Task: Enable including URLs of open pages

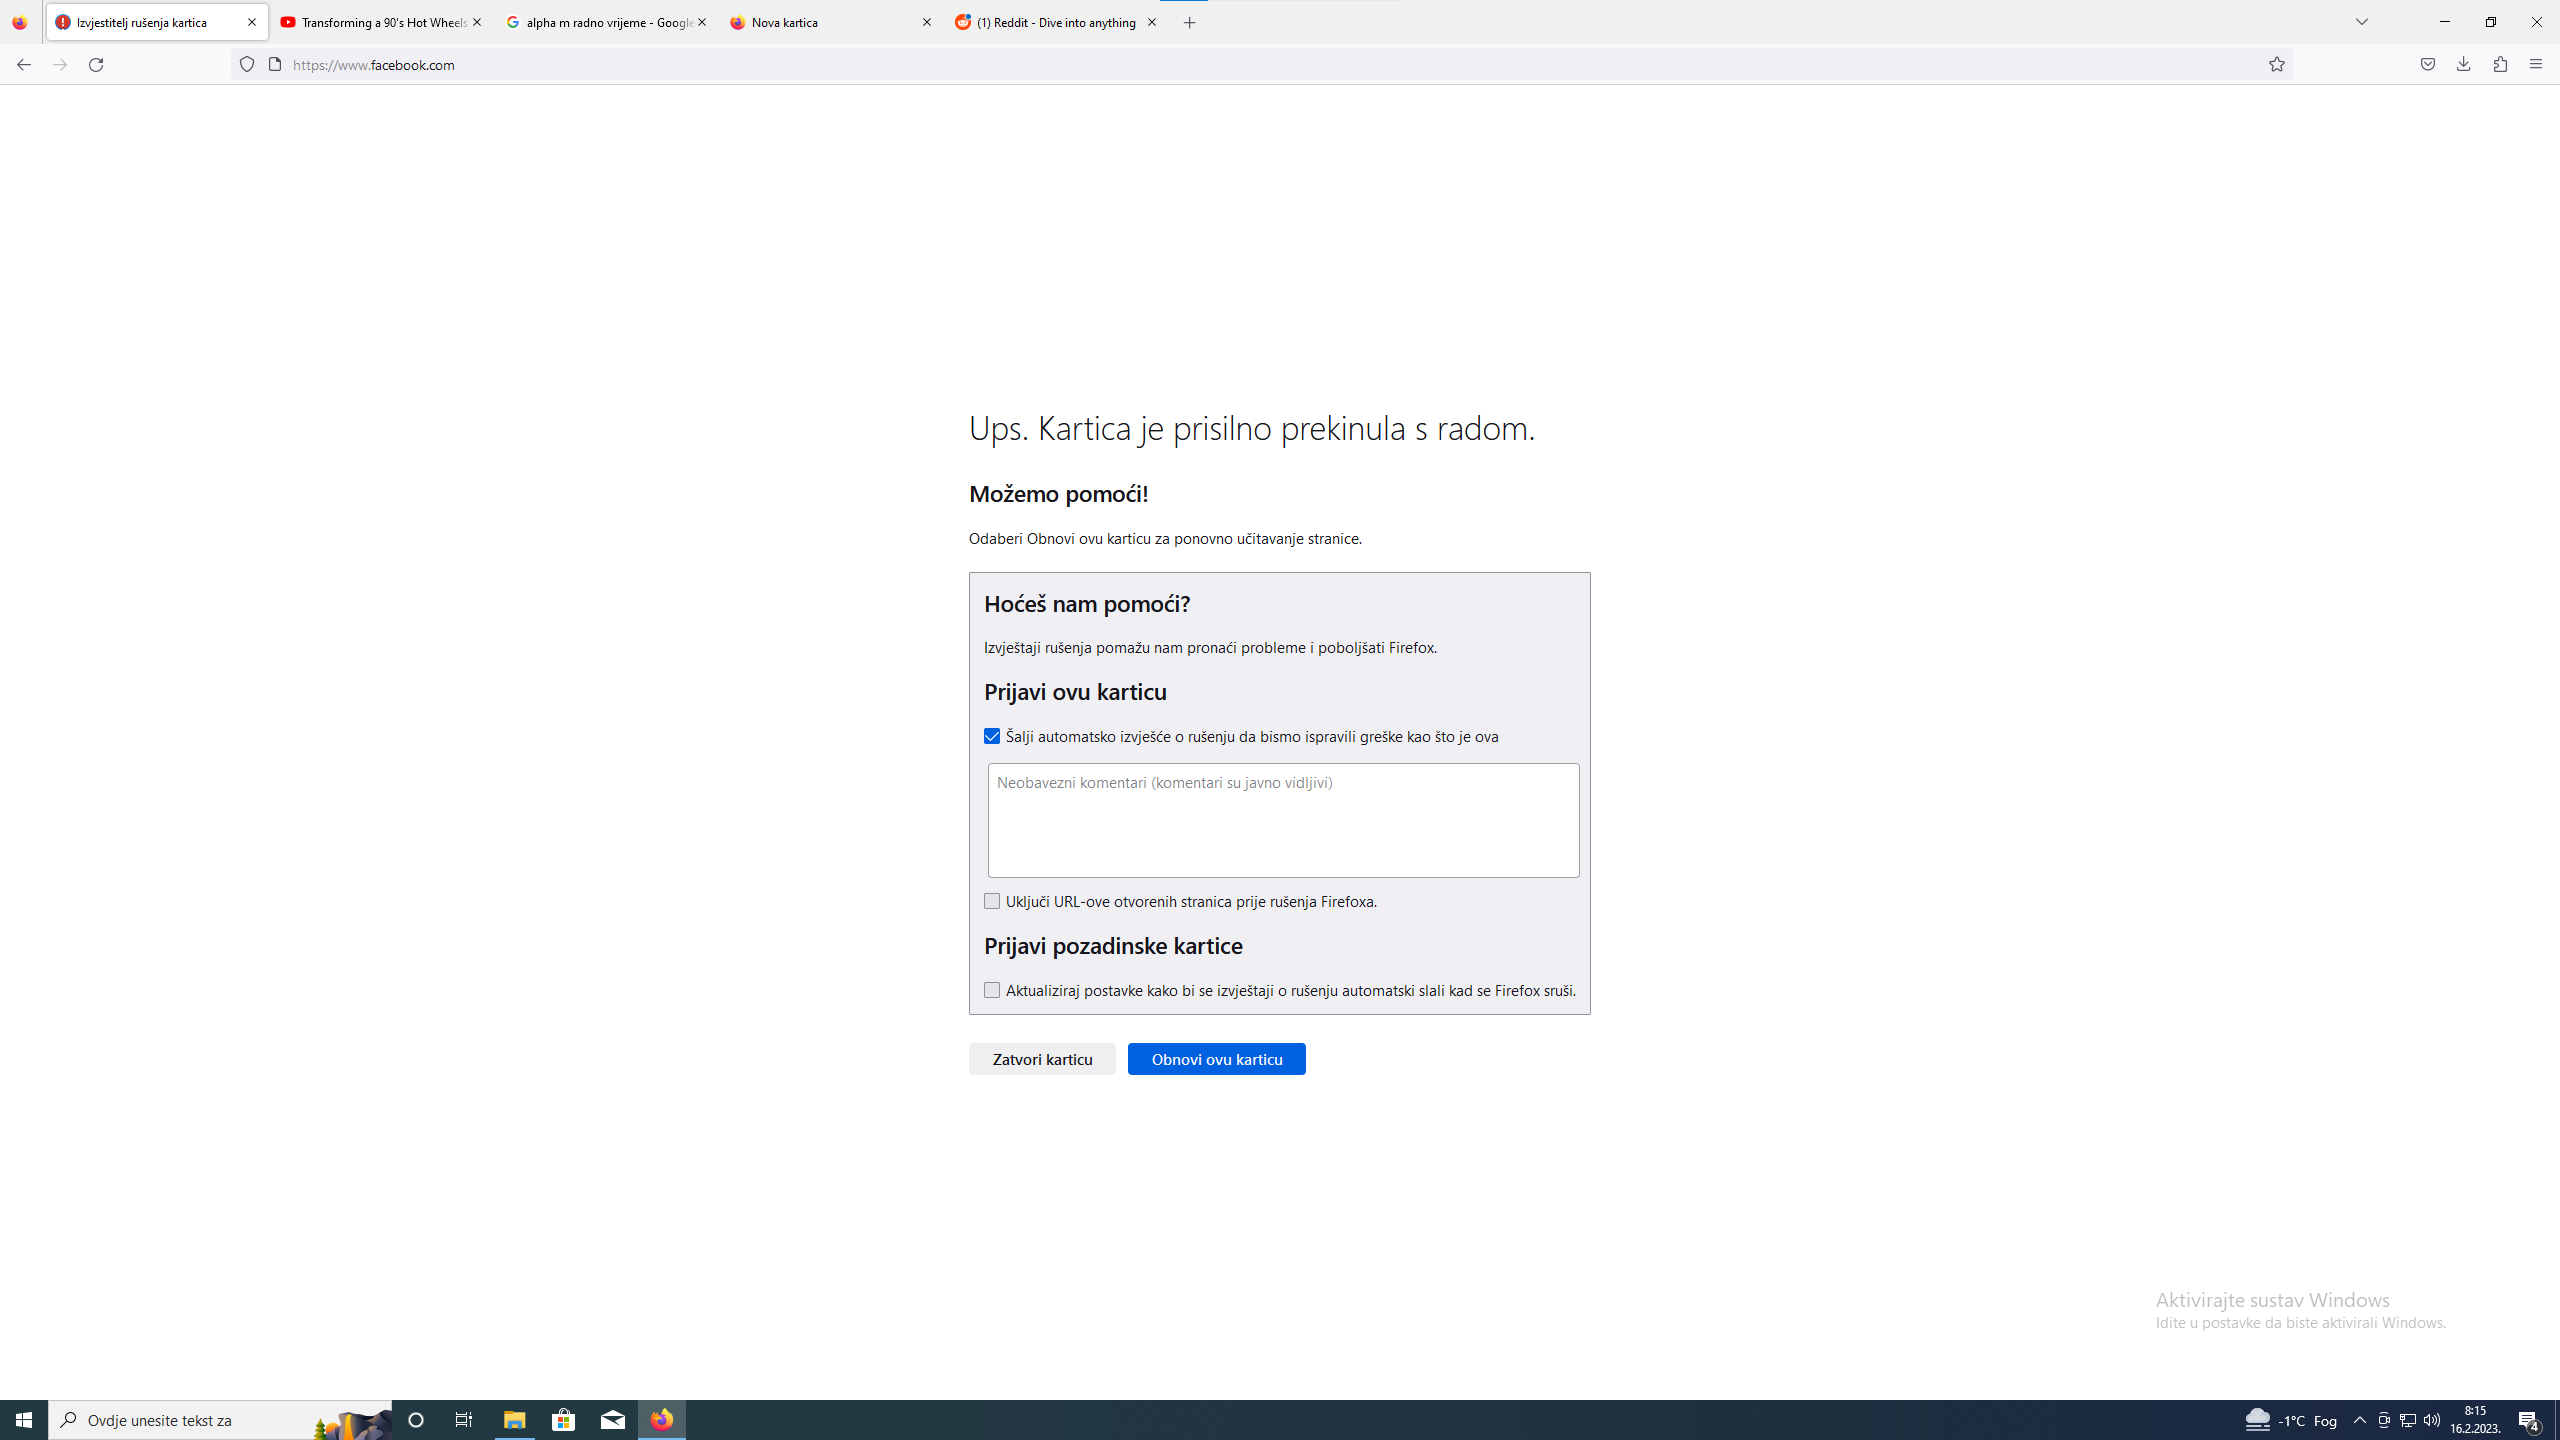Action: tap(992, 902)
